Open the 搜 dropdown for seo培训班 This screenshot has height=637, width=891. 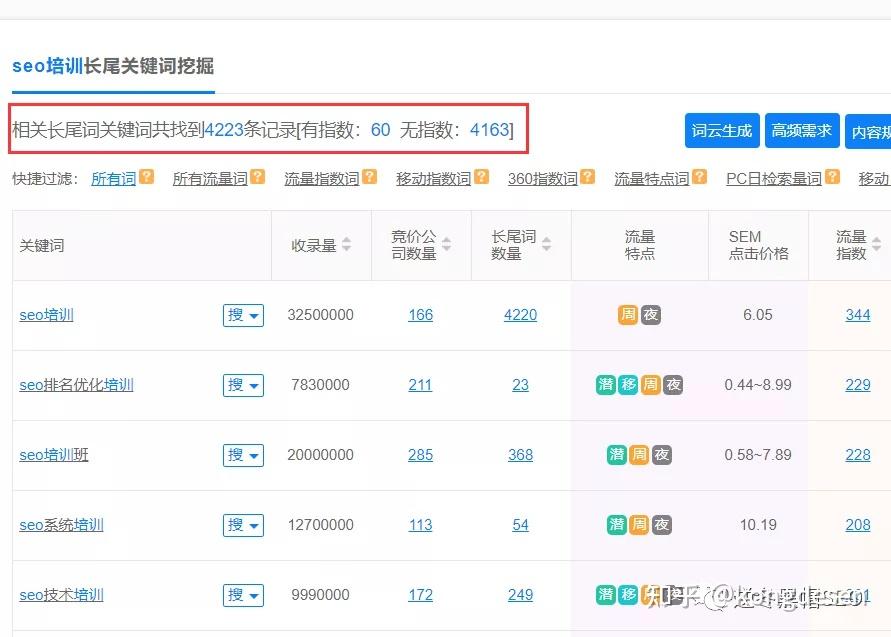[x=243, y=455]
